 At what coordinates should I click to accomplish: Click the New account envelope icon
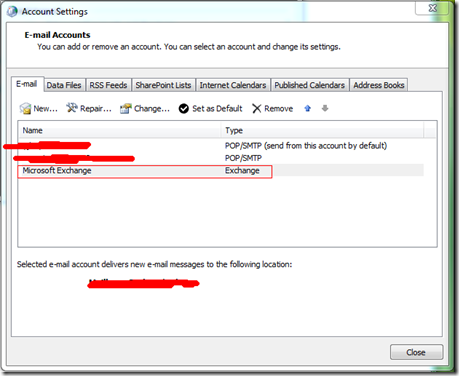[25, 109]
